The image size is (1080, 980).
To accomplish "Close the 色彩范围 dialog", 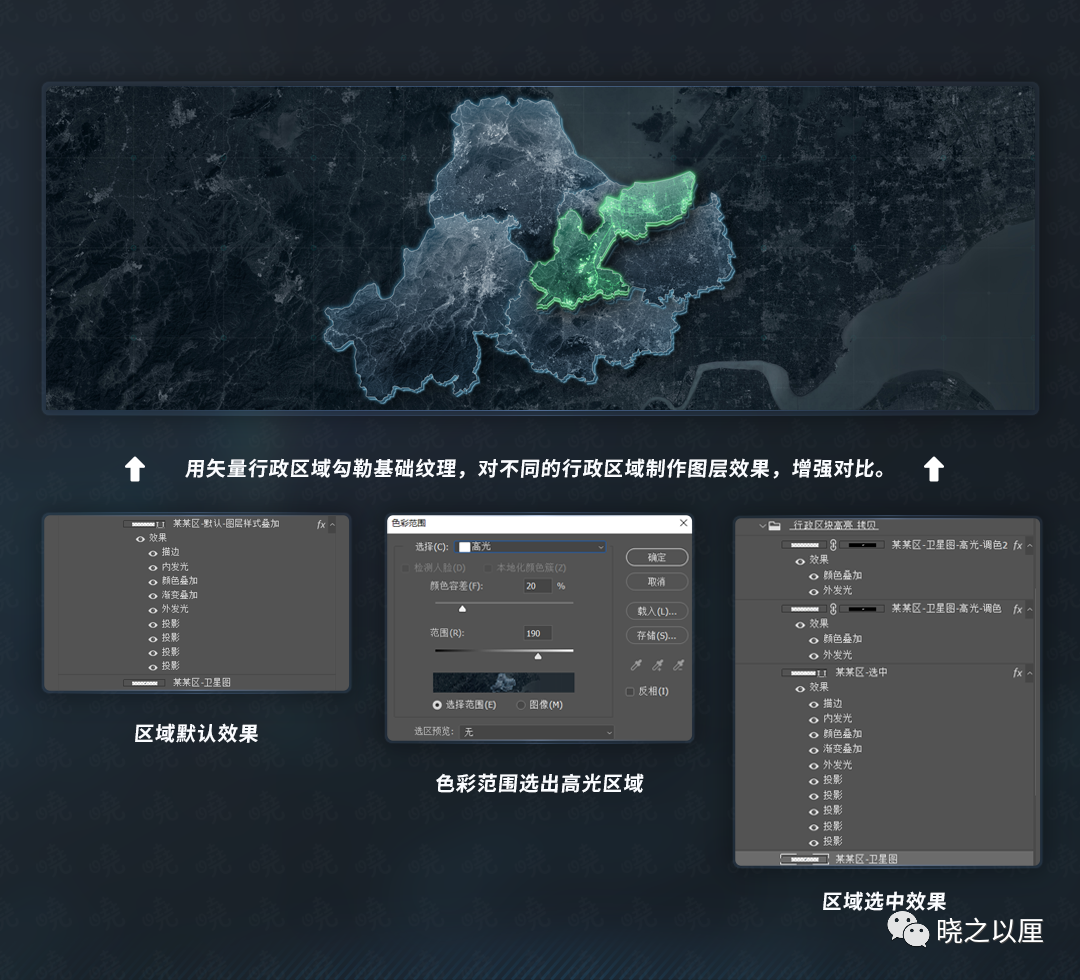I will coord(683,523).
